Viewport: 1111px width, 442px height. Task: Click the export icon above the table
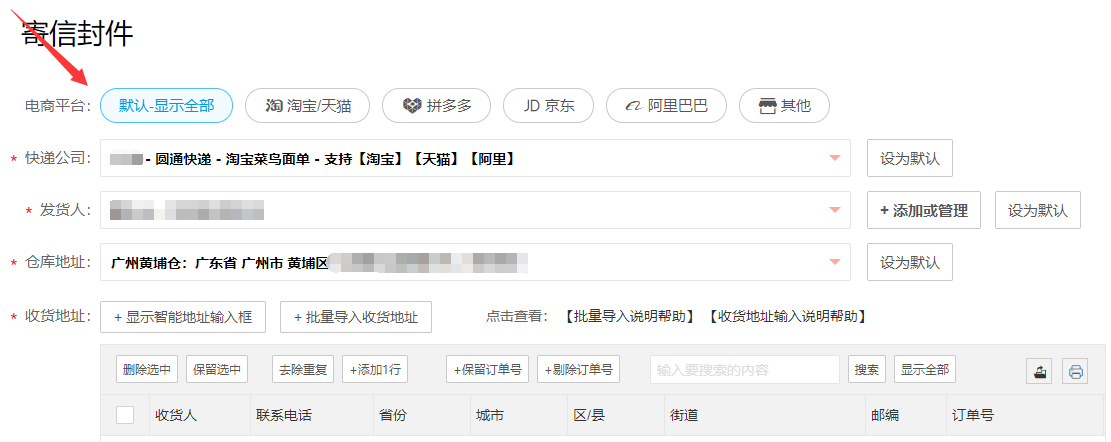click(x=1039, y=370)
